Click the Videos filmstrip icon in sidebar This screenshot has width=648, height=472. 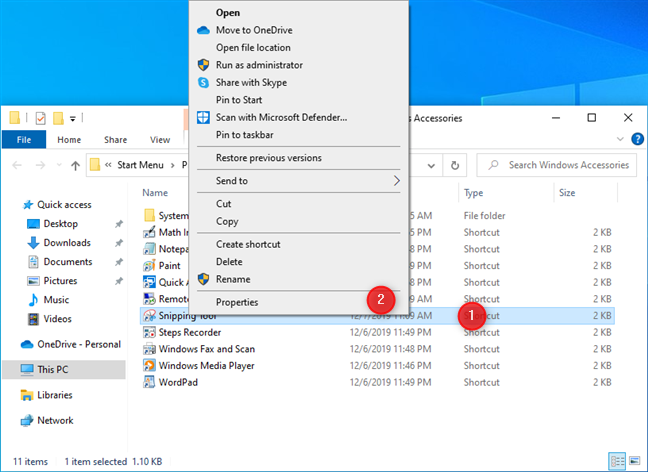click(x=33, y=319)
